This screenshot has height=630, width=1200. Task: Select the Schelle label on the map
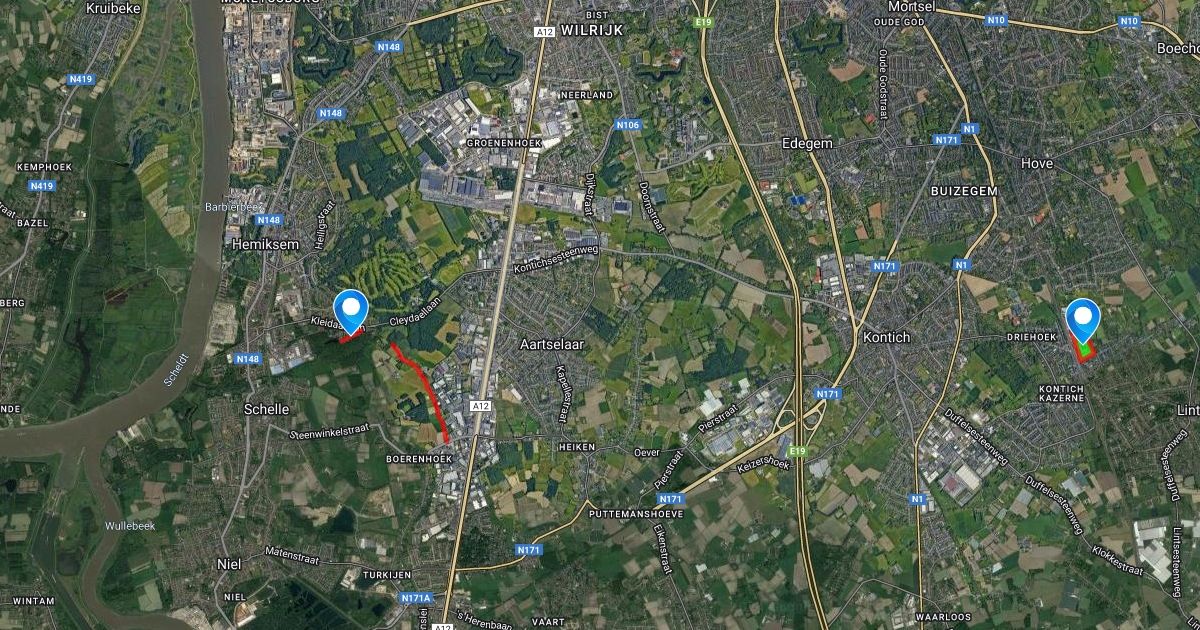(267, 409)
